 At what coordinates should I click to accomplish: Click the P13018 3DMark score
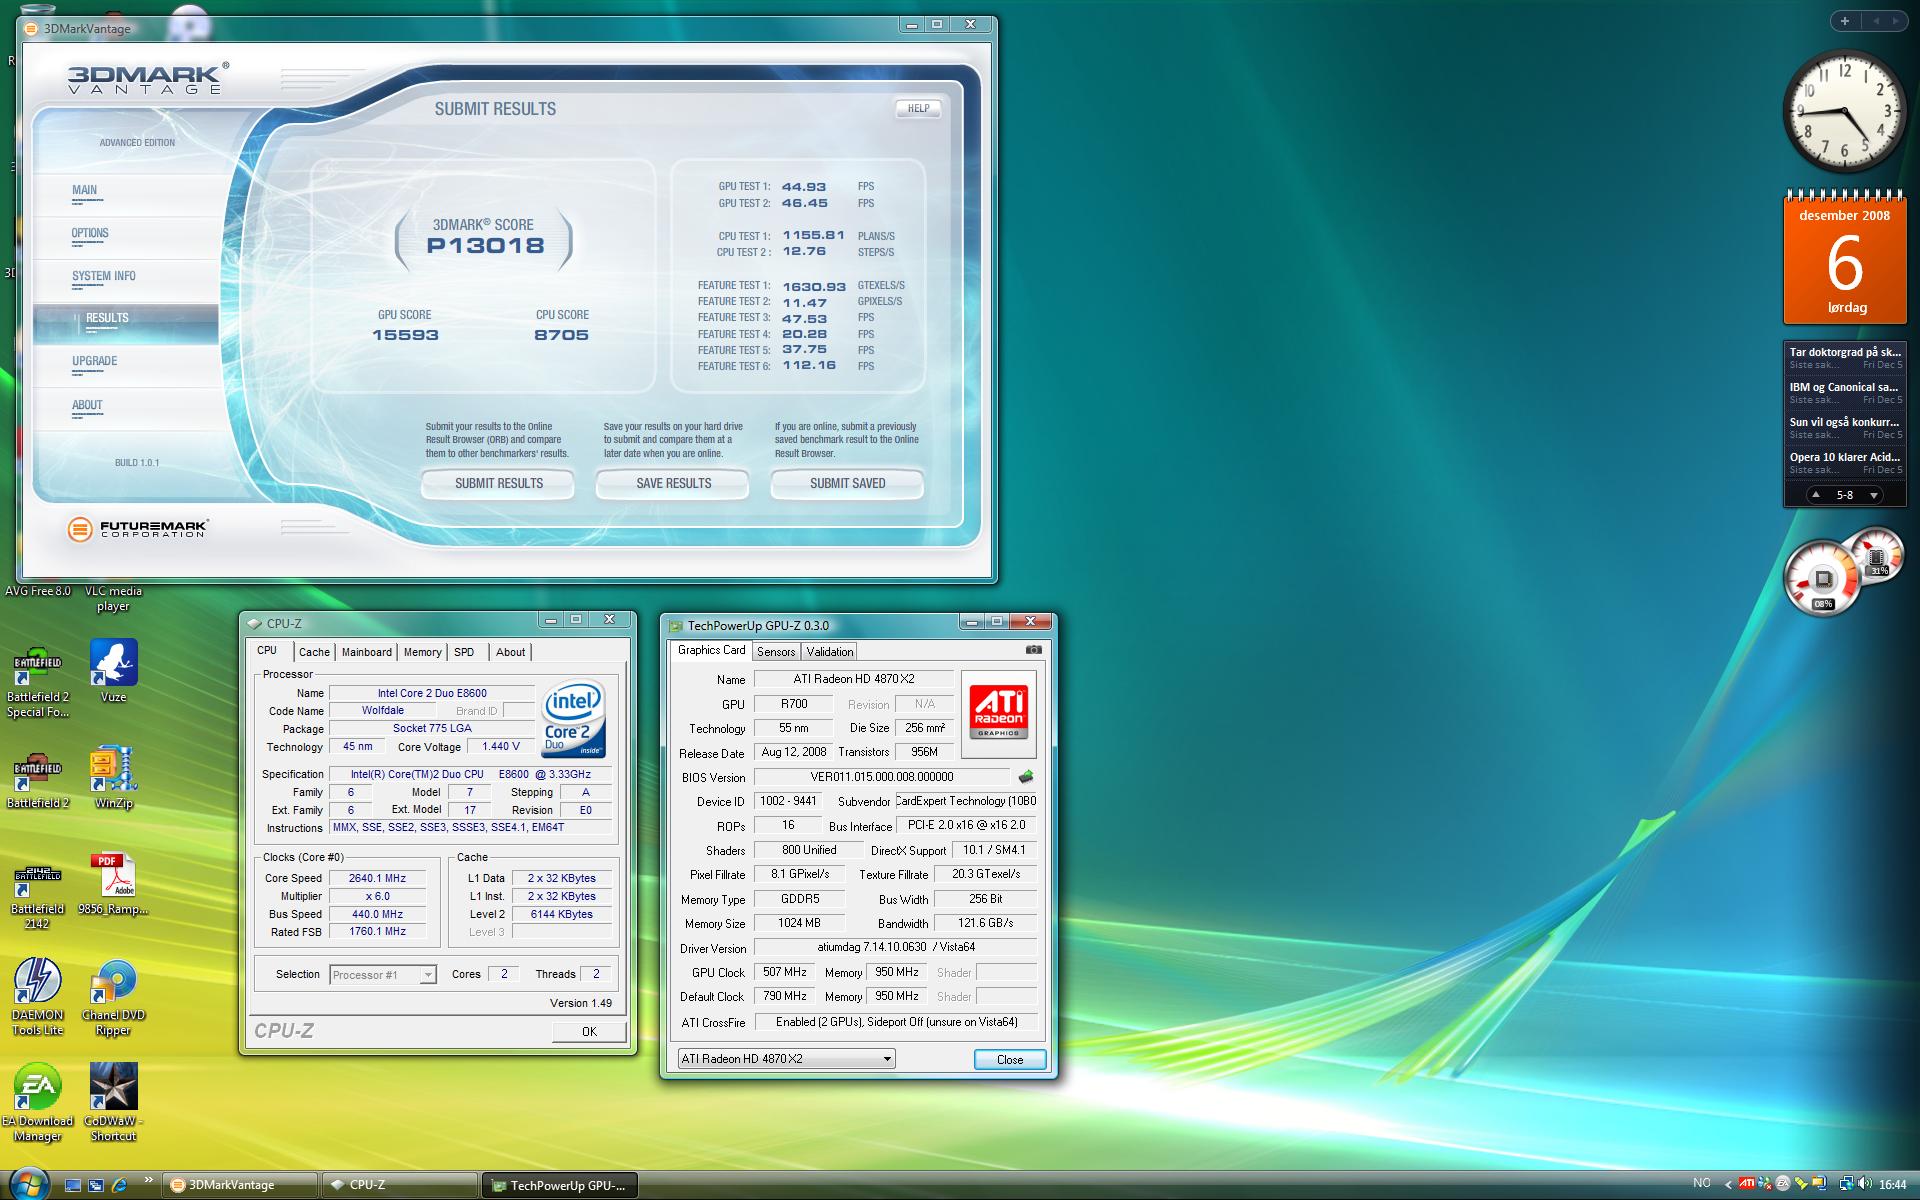(486, 246)
